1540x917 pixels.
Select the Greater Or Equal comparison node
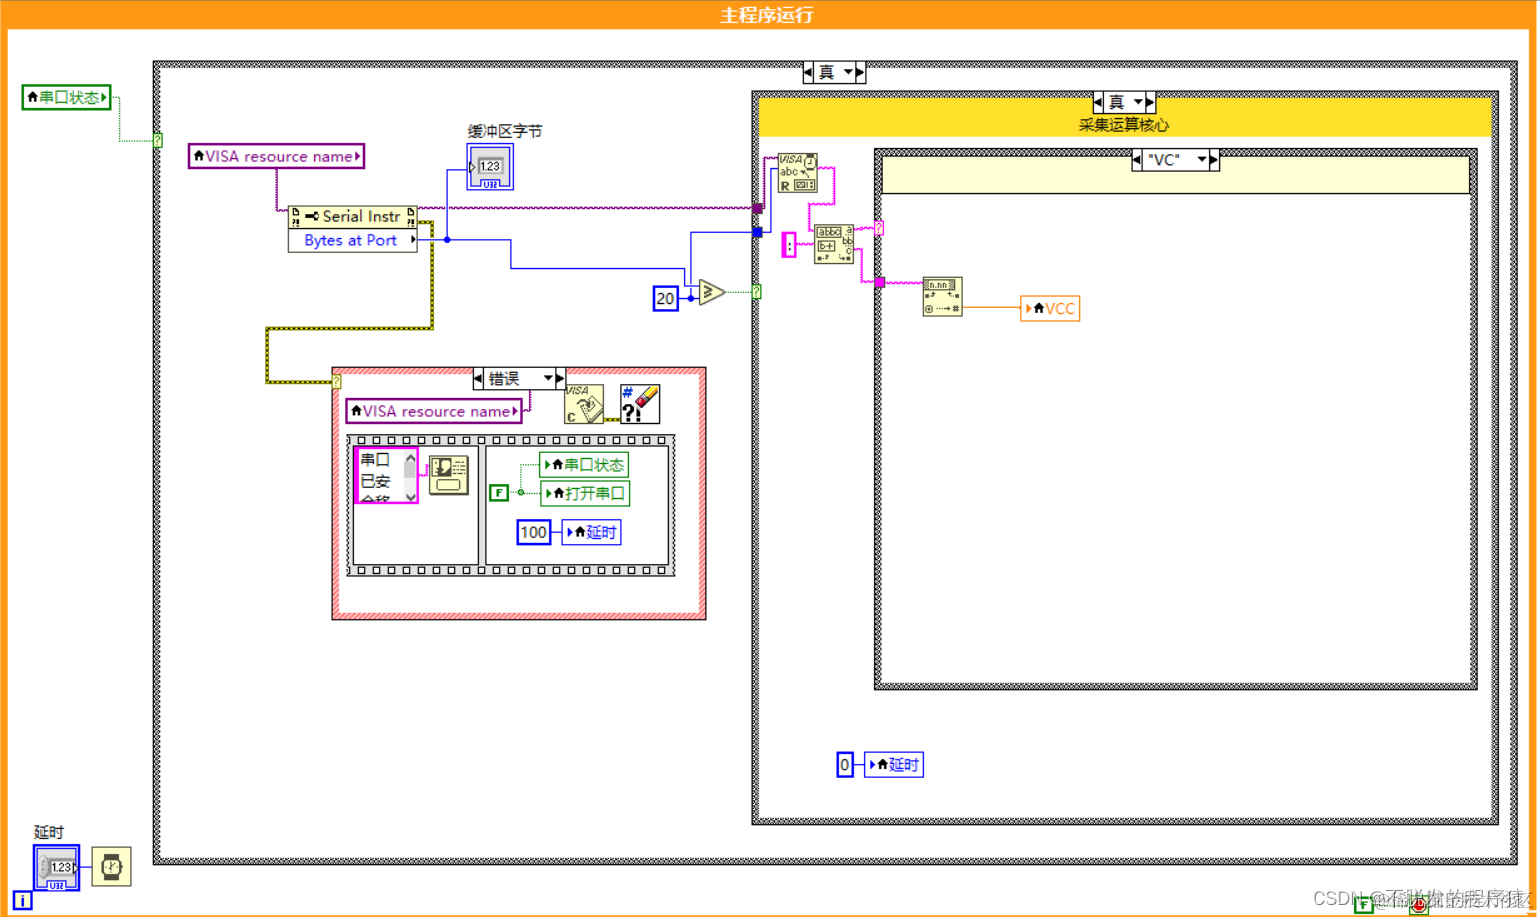[x=711, y=292]
